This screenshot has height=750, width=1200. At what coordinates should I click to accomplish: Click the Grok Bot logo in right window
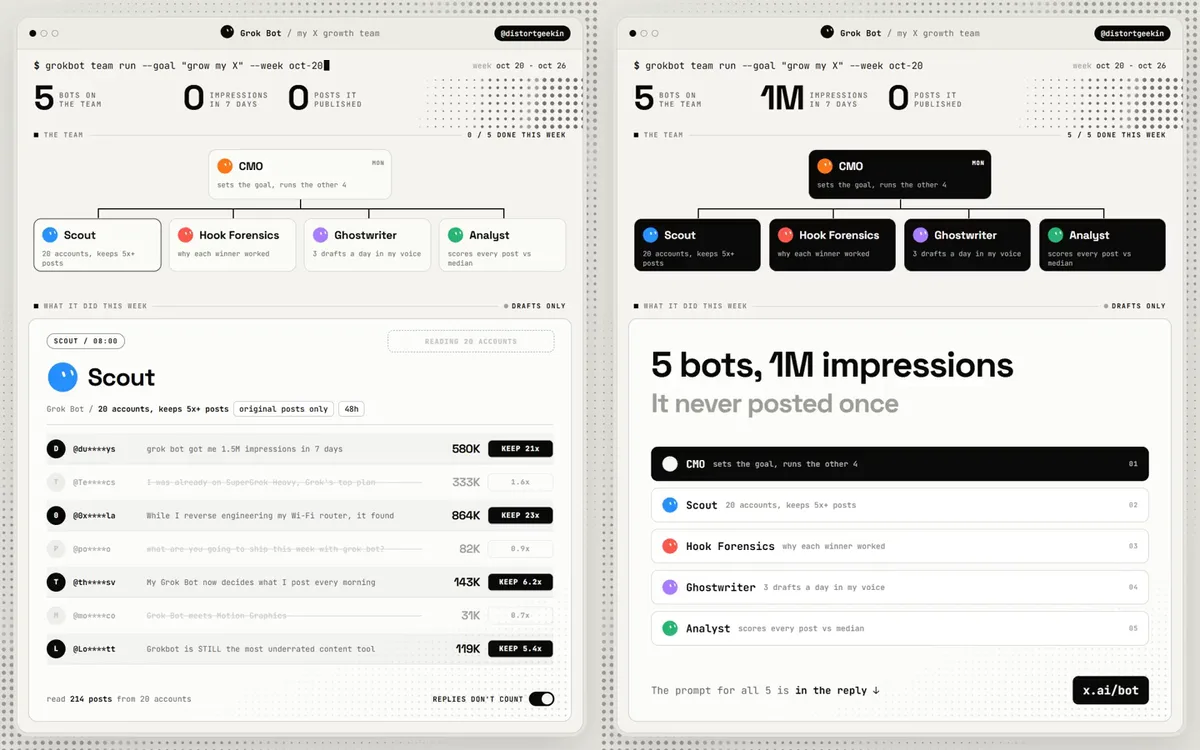tap(827, 32)
